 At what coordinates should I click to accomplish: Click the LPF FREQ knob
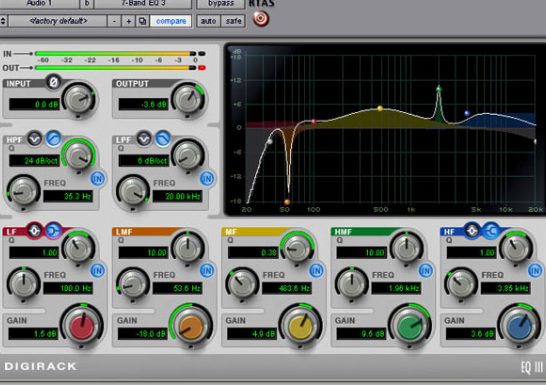133,192
